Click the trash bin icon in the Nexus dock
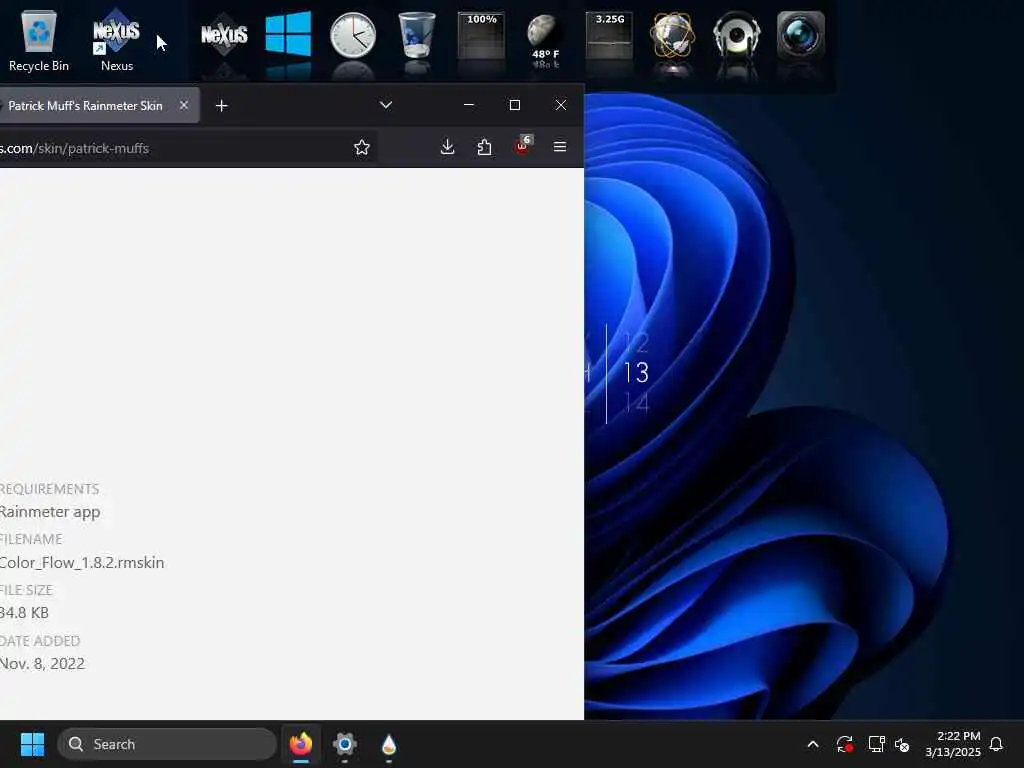Image resolution: width=1024 pixels, height=768 pixels. pyautogui.click(x=417, y=35)
